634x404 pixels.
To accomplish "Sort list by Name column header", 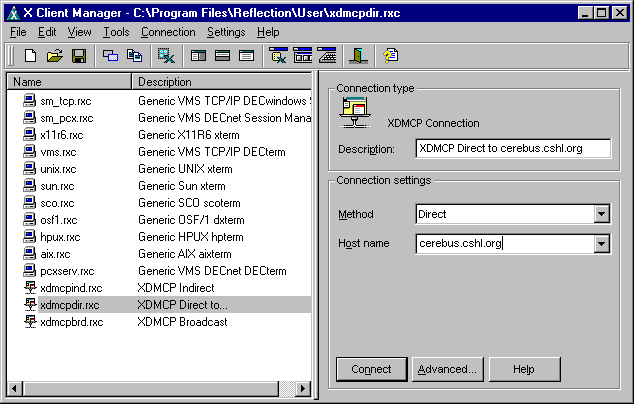I will (69, 82).
